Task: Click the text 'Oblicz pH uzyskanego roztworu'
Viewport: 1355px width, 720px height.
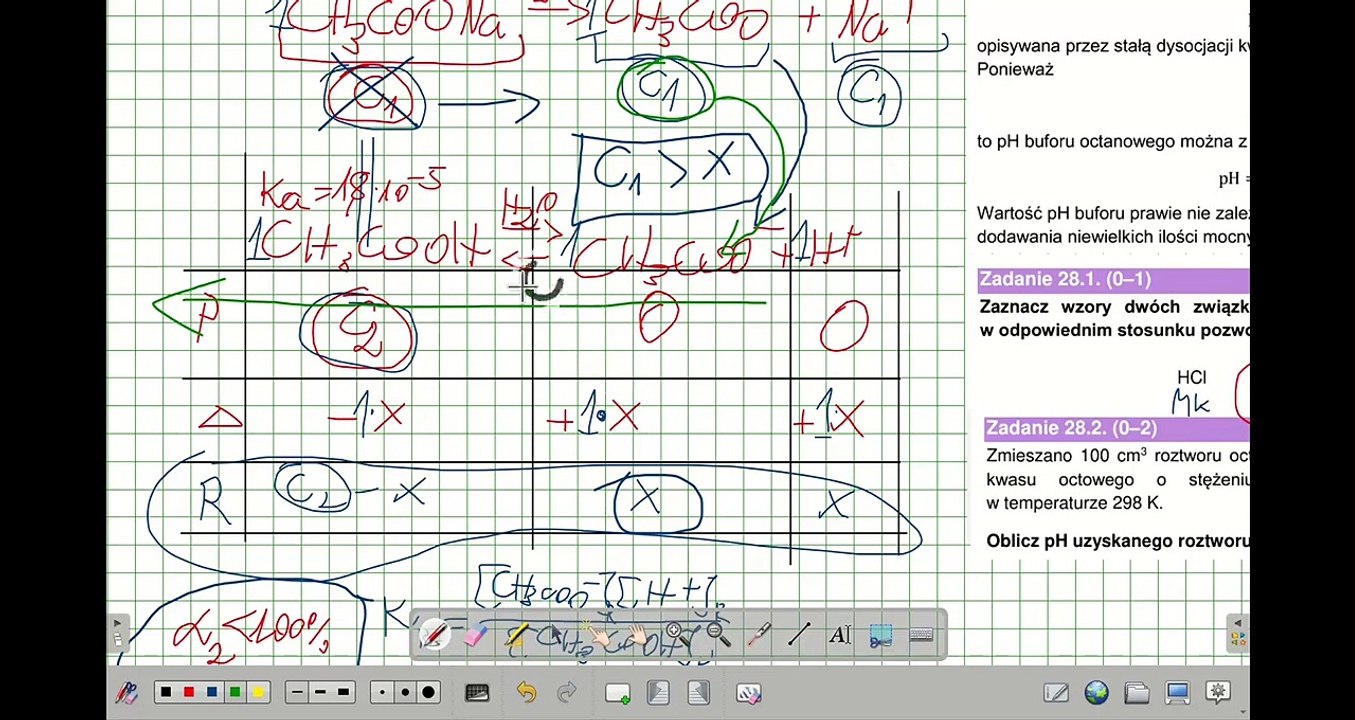Action: [1118, 541]
